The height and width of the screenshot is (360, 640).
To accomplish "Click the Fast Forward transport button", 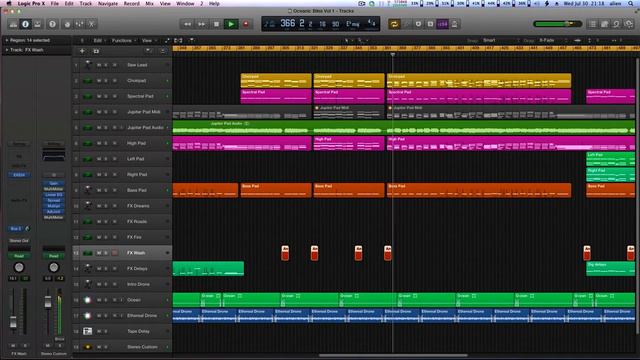I will pyautogui.click(x=202, y=24).
